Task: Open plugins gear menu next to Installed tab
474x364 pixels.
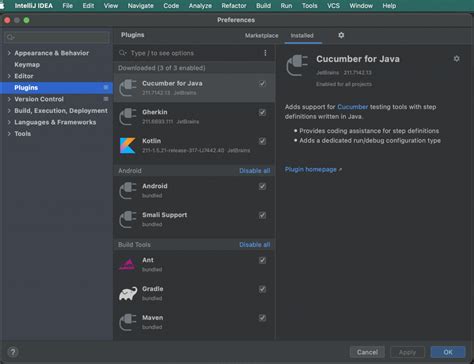Action: point(341,35)
